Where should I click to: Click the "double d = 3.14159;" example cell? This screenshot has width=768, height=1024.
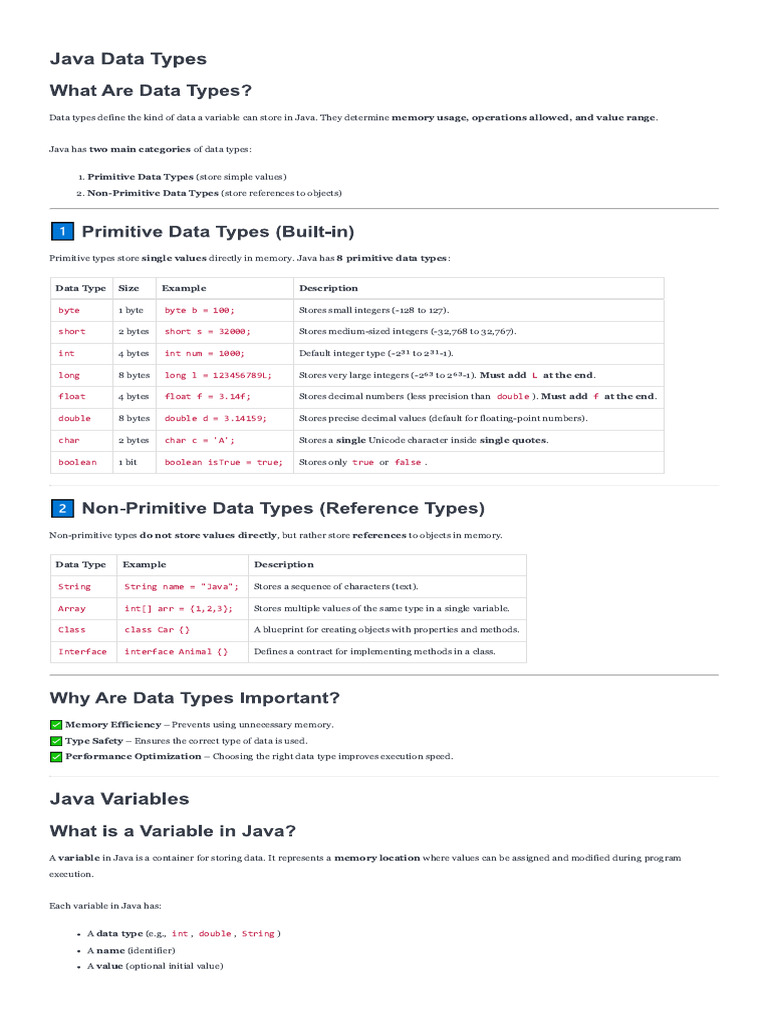coord(215,419)
